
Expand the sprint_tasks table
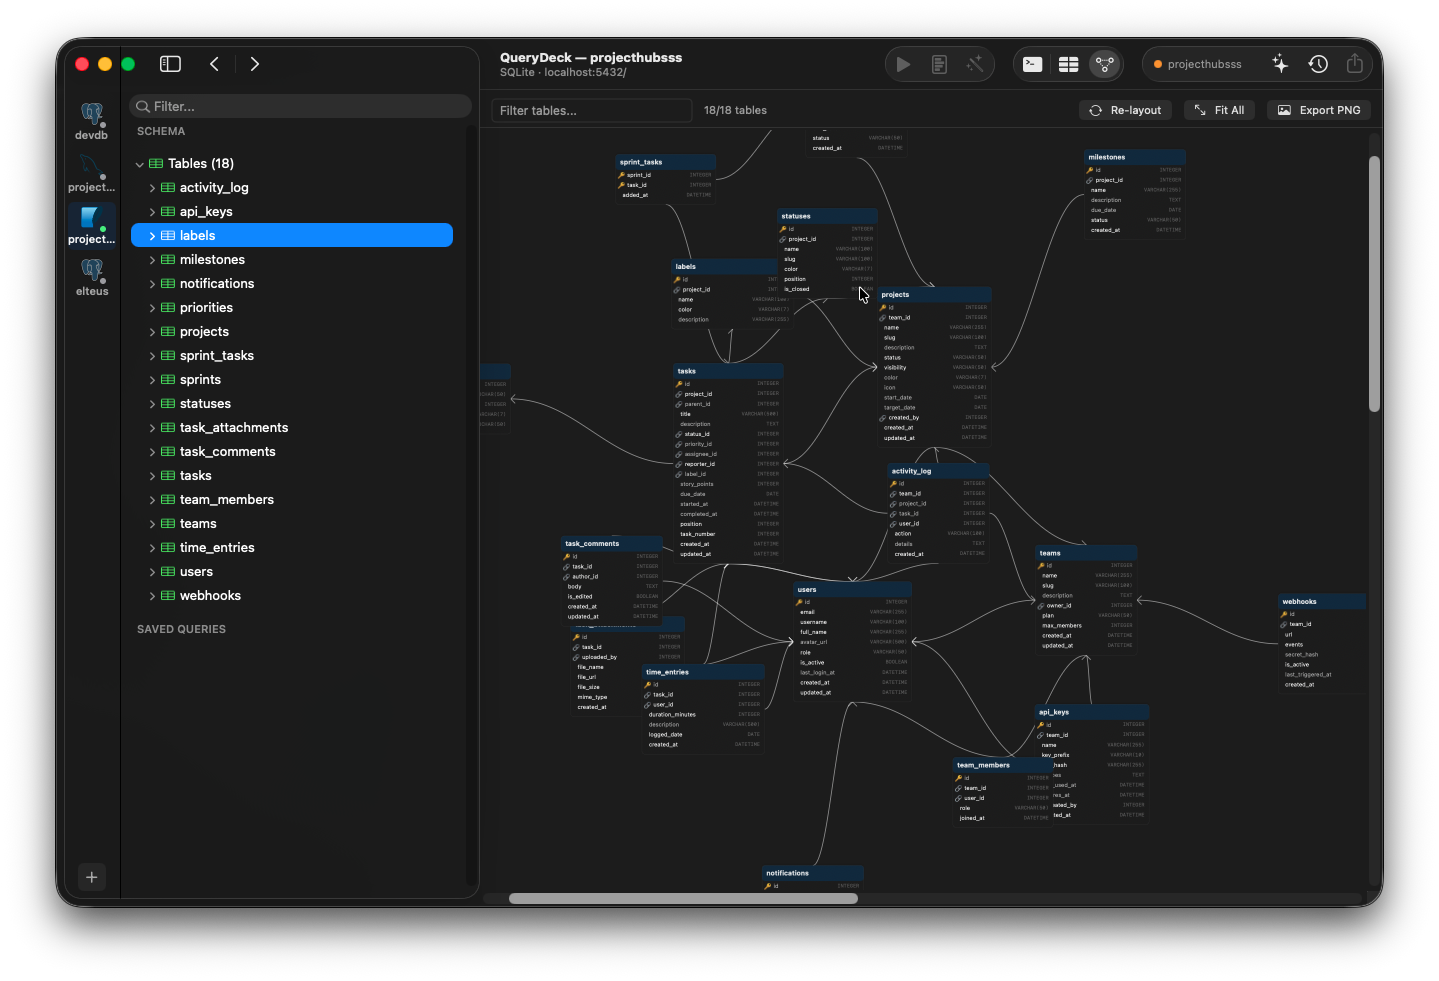[152, 356]
